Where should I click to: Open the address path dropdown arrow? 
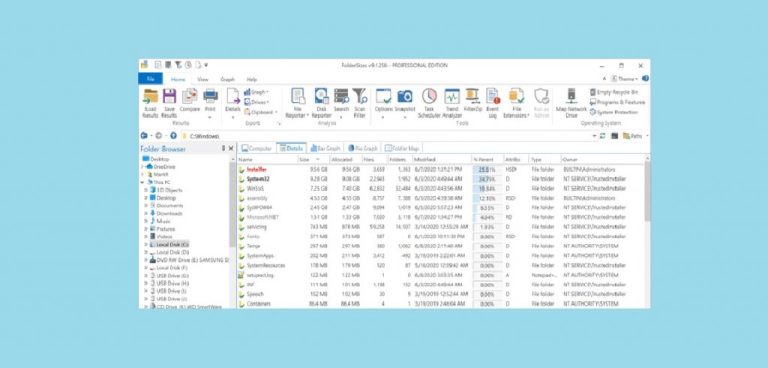pos(595,136)
